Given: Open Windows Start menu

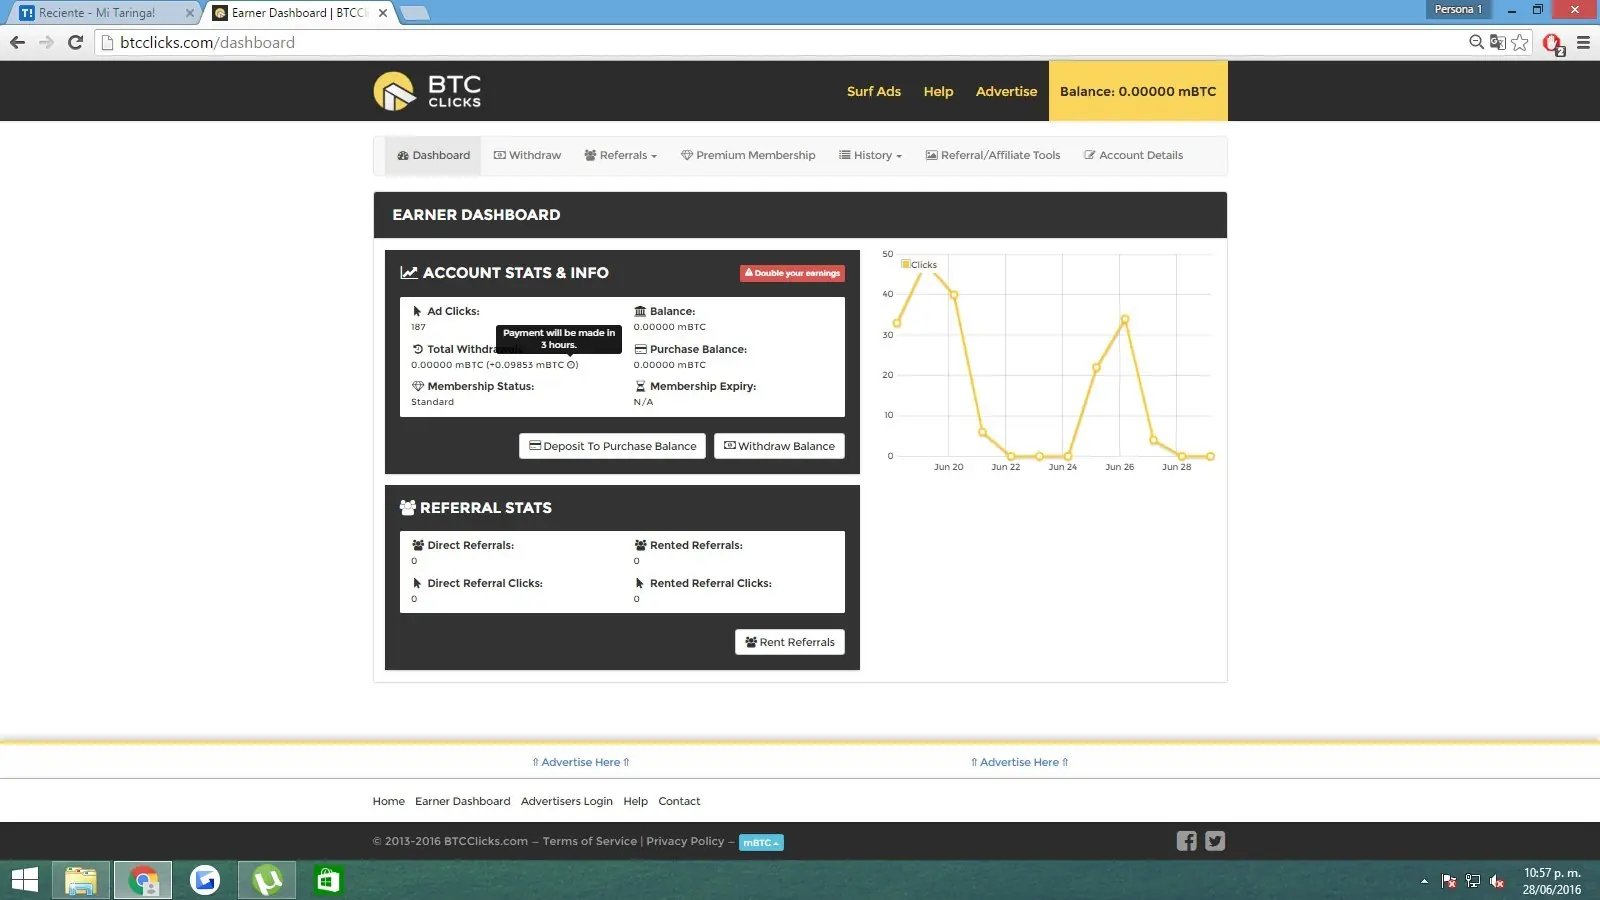Looking at the screenshot, I should coord(24,880).
